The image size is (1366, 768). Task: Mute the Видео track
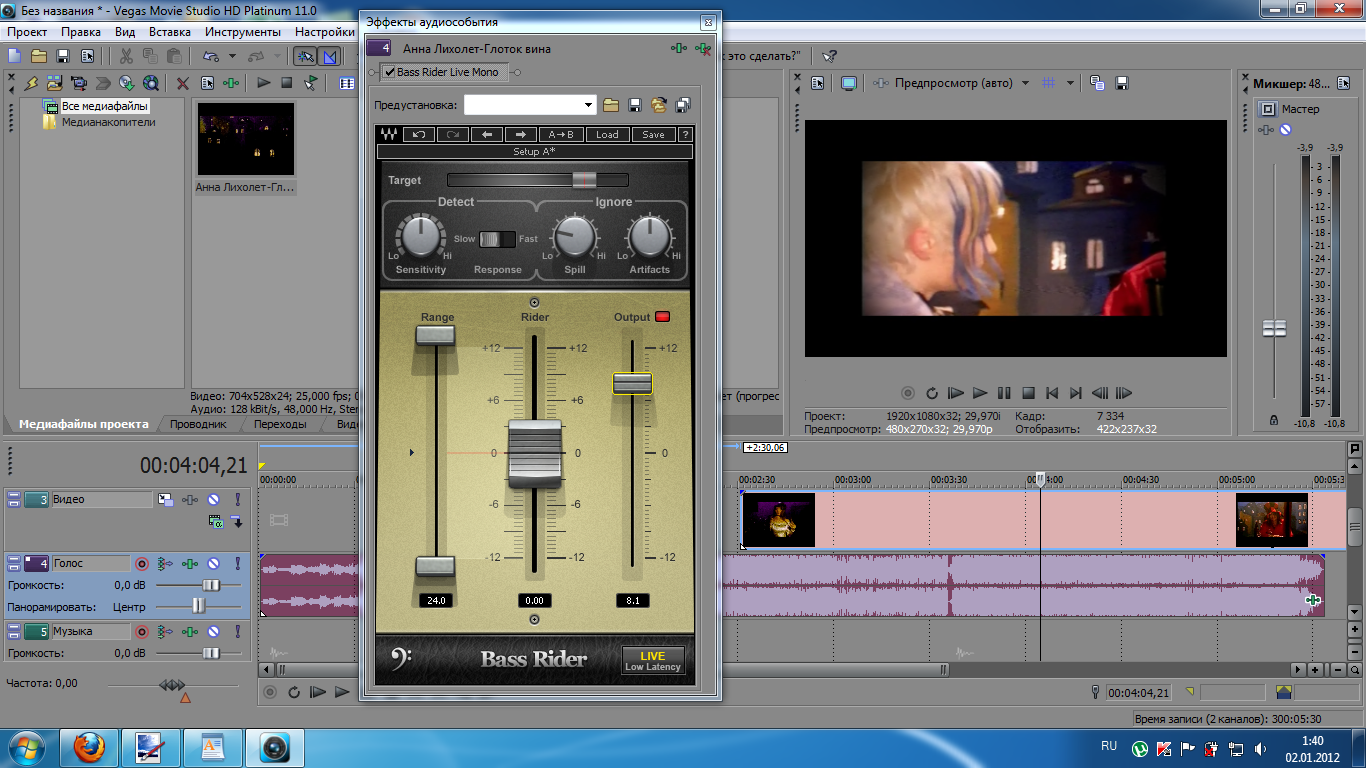click(213, 500)
